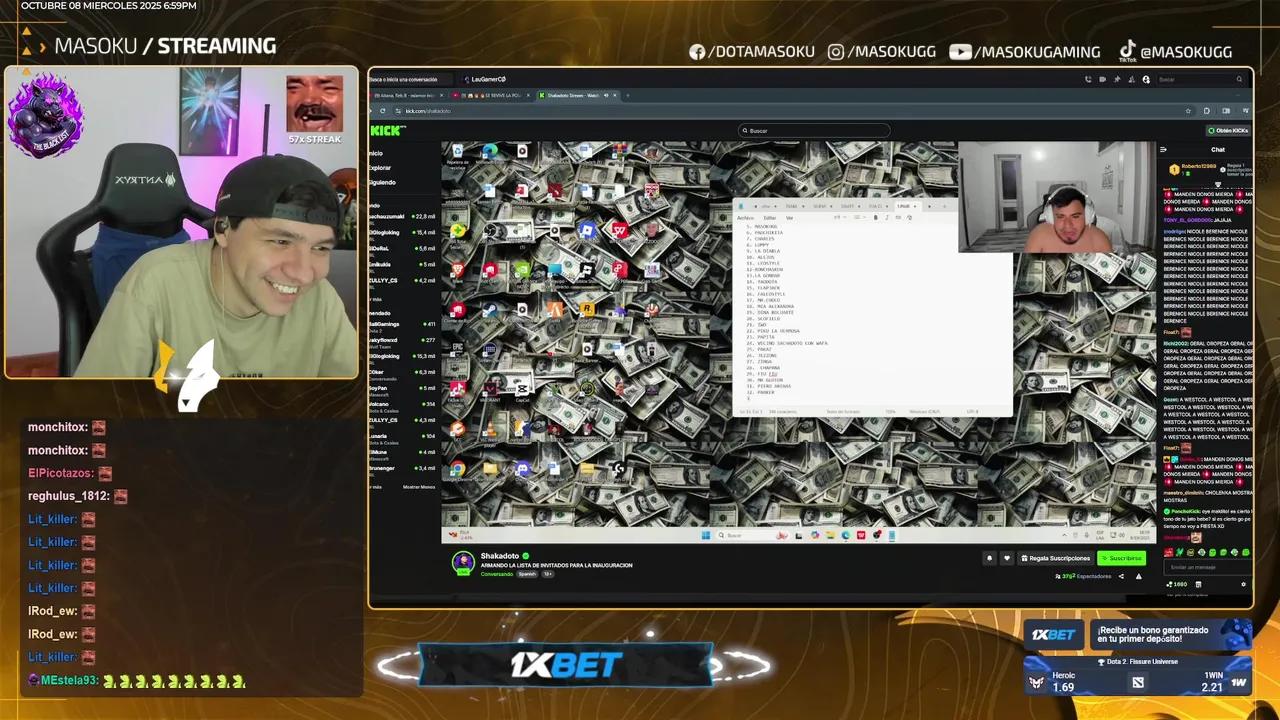Bookmark the page with the star icon

(1188, 110)
